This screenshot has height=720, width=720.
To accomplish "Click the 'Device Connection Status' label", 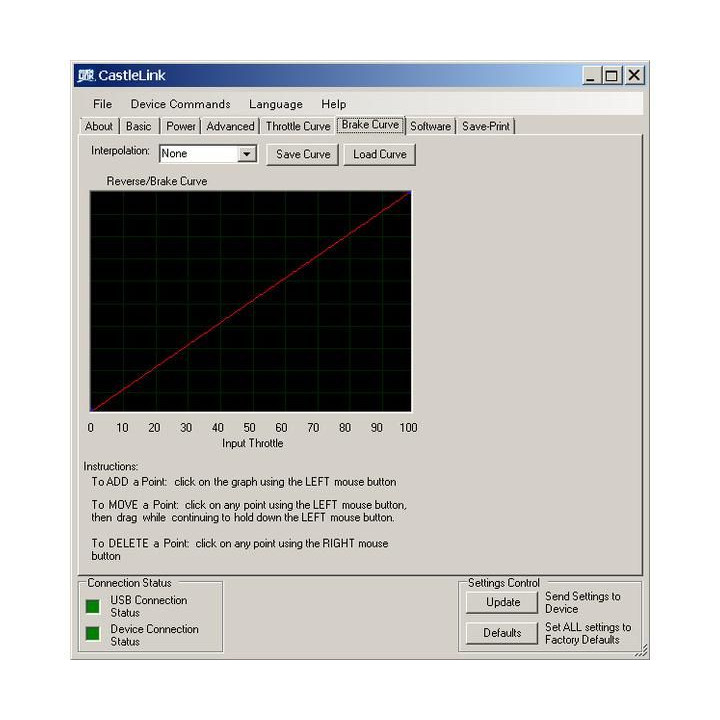I will point(155,635).
